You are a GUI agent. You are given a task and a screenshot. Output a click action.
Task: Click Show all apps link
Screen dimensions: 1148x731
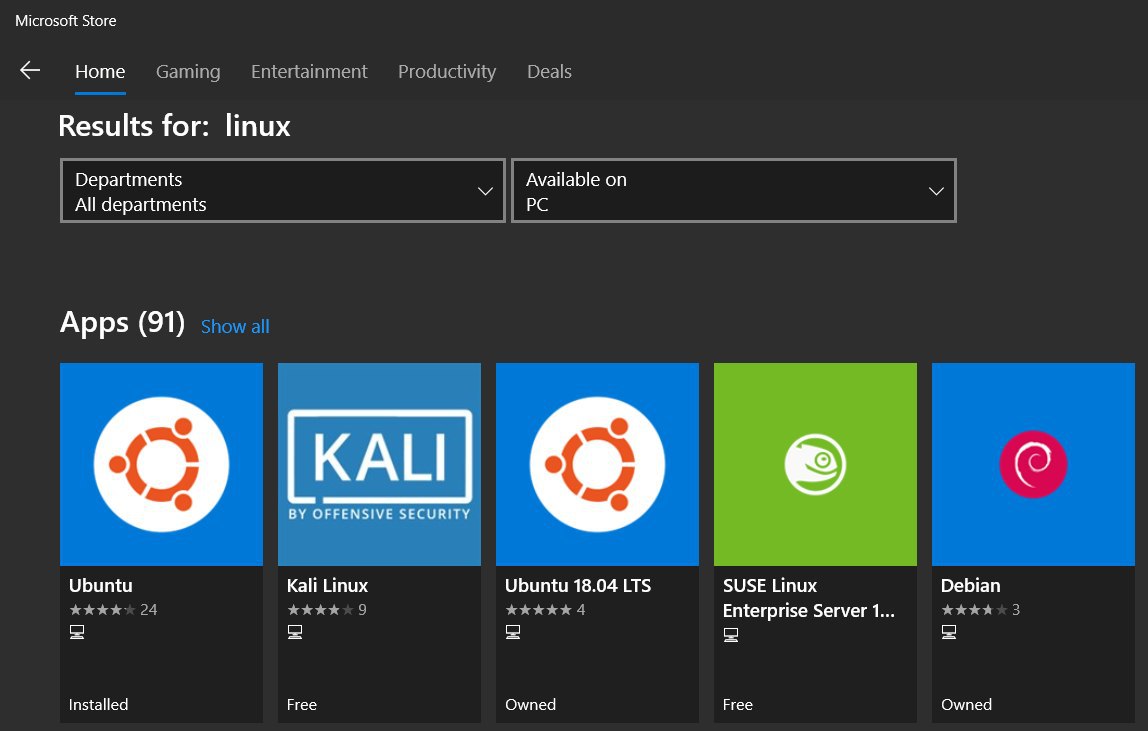pyautogui.click(x=235, y=327)
